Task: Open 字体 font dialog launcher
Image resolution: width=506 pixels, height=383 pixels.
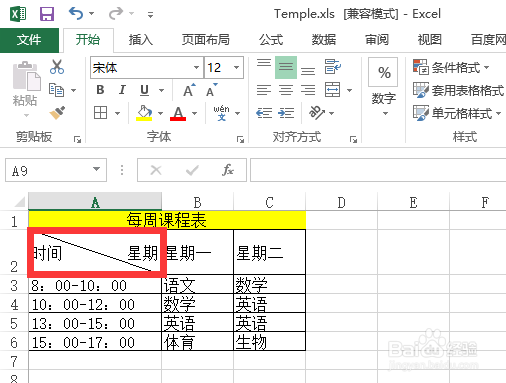Action: 240,140
